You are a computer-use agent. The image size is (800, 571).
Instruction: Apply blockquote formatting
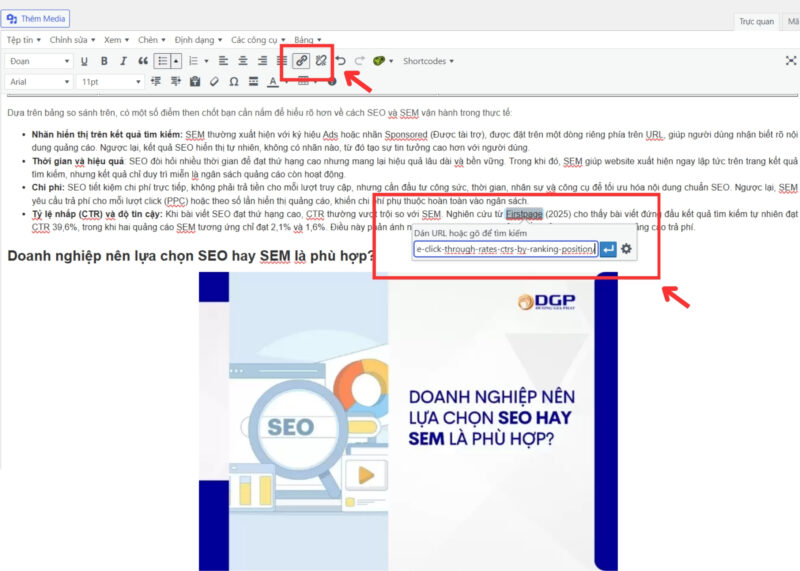click(x=143, y=61)
